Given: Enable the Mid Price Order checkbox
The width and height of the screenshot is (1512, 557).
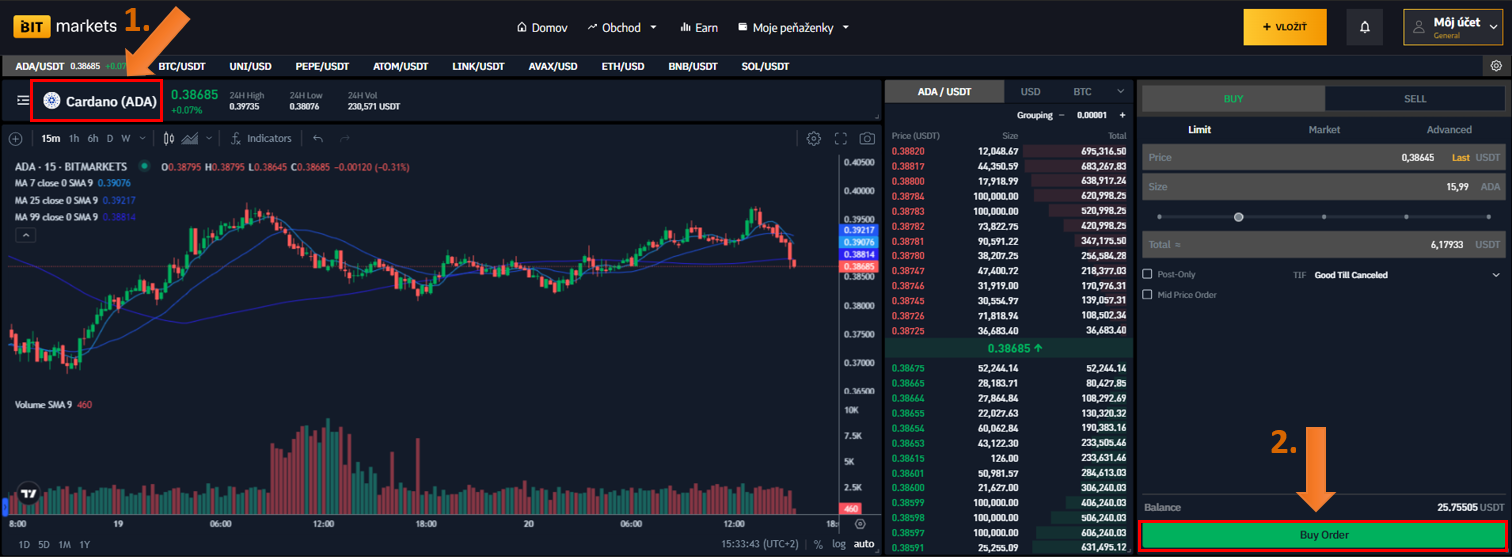Looking at the screenshot, I should click(x=1147, y=295).
